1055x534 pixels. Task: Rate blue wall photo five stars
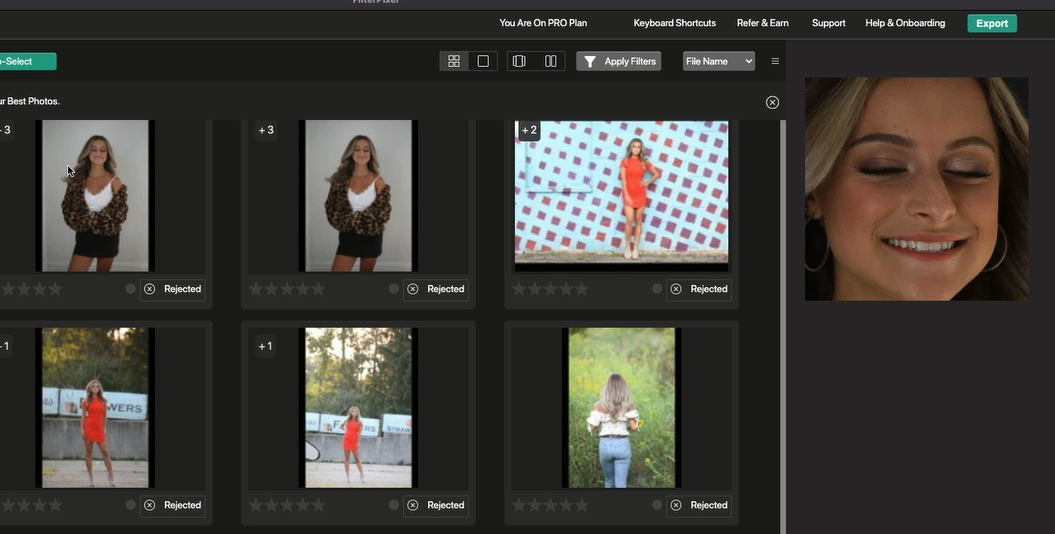[x=581, y=289]
